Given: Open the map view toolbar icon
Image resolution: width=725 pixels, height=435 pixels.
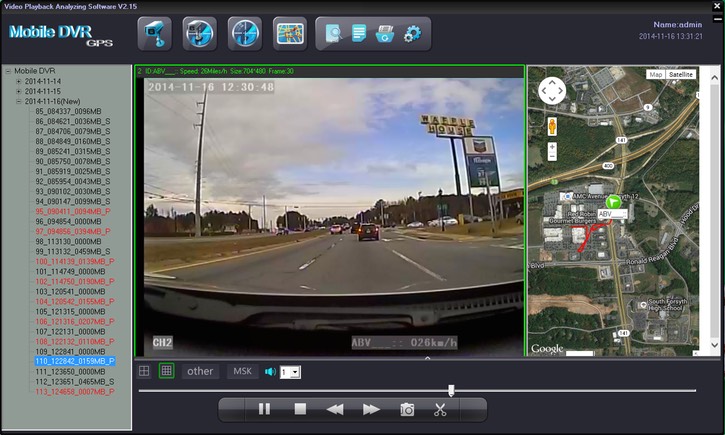Looking at the screenshot, I should tap(290, 32).
